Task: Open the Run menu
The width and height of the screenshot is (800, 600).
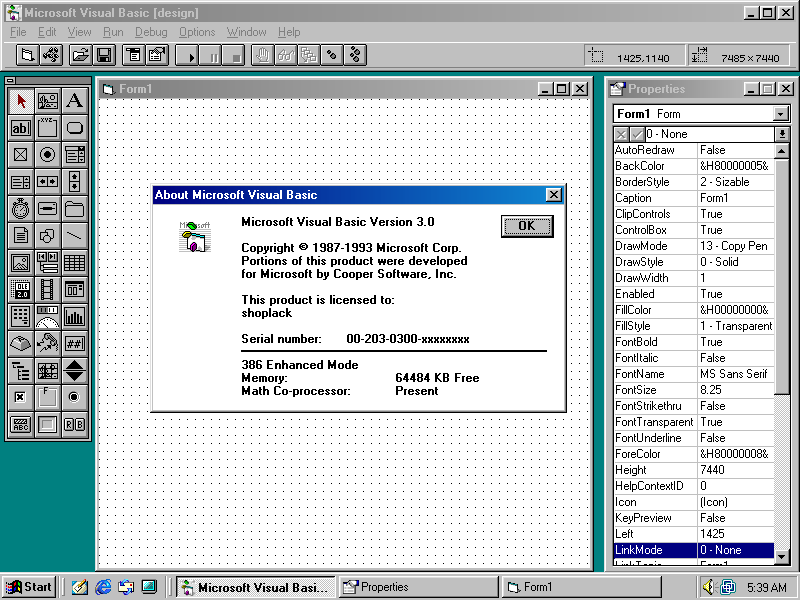Action: pos(113,32)
